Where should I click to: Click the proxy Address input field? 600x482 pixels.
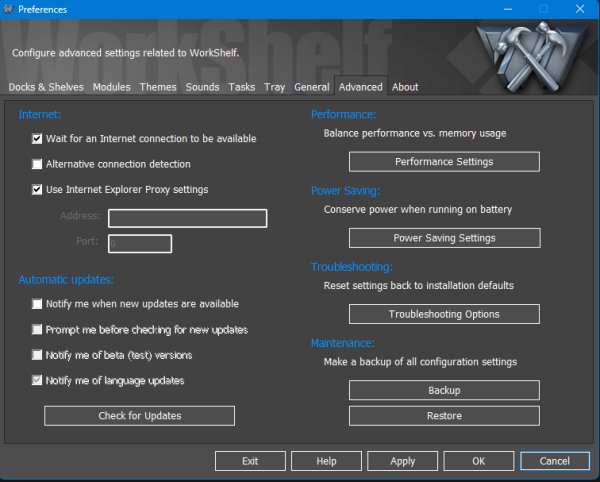(x=187, y=218)
